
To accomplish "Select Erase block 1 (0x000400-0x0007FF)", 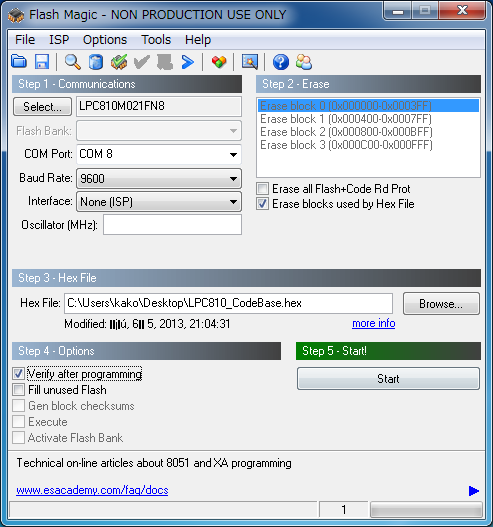I will [368, 119].
